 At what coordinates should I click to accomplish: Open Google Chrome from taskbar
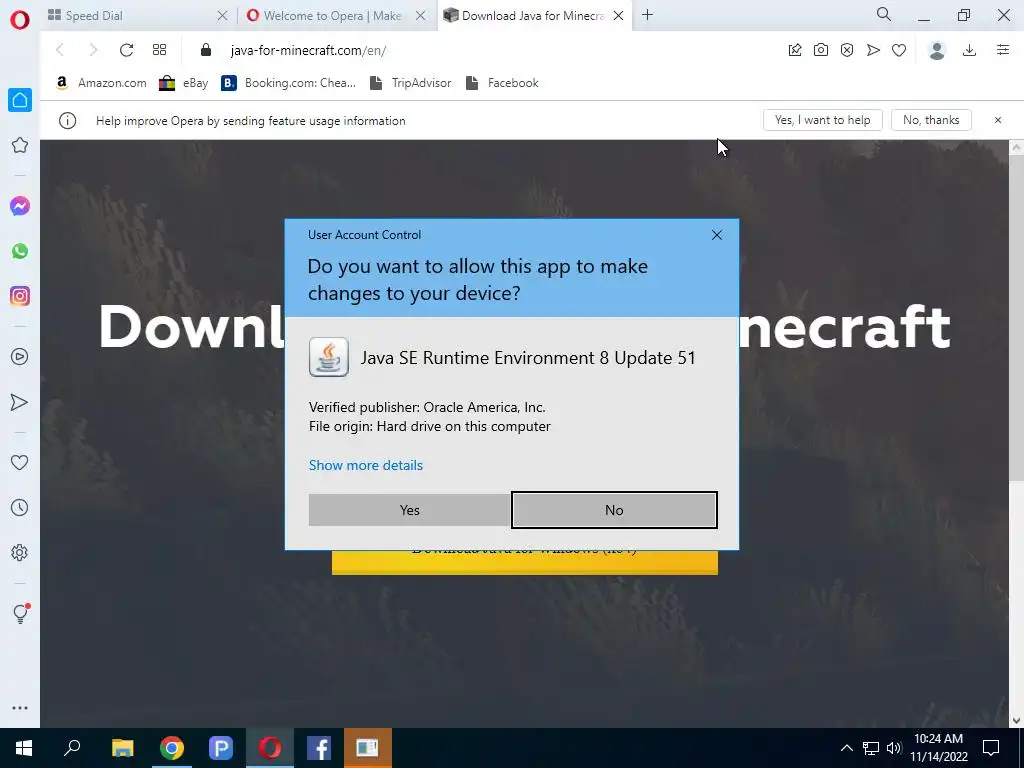(172, 748)
